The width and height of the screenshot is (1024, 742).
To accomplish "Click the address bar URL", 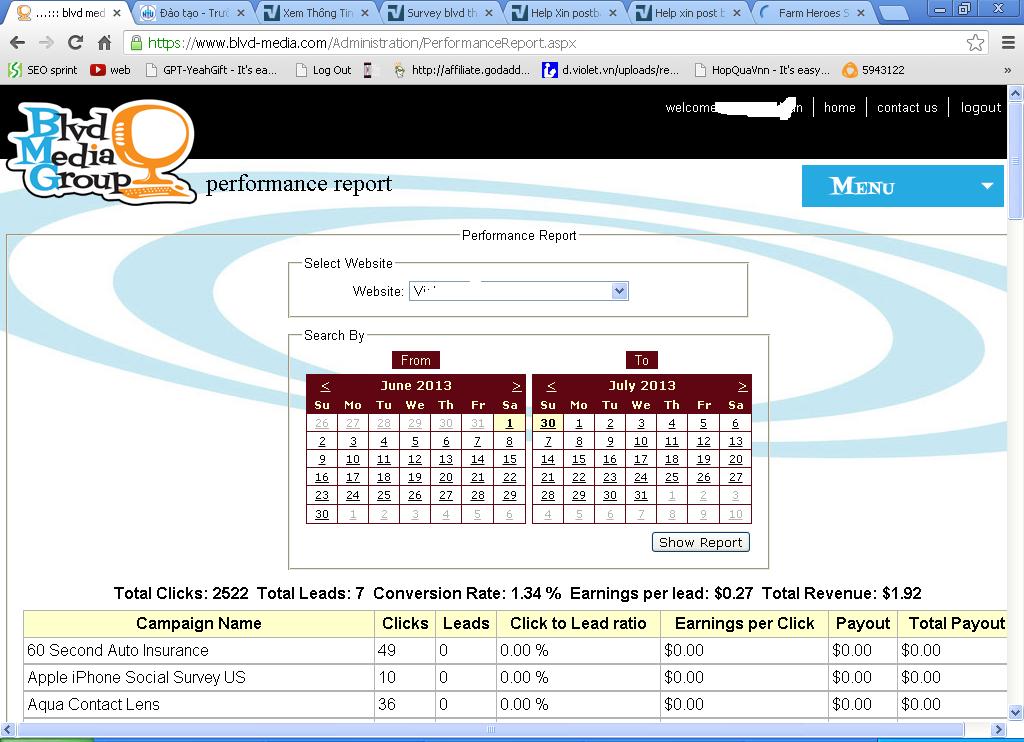I will pos(362,43).
